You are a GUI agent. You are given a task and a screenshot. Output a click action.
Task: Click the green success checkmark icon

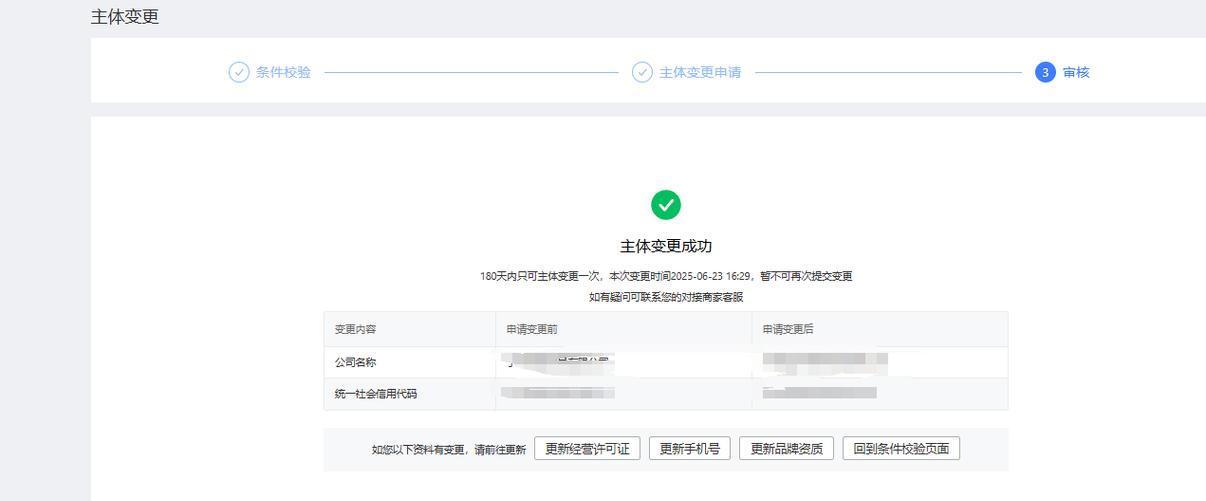(x=666, y=205)
